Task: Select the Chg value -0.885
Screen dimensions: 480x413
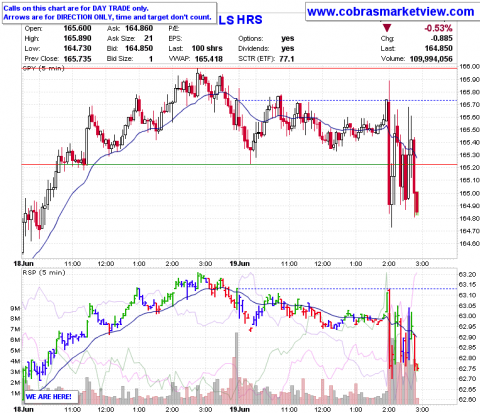Action: (442, 38)
